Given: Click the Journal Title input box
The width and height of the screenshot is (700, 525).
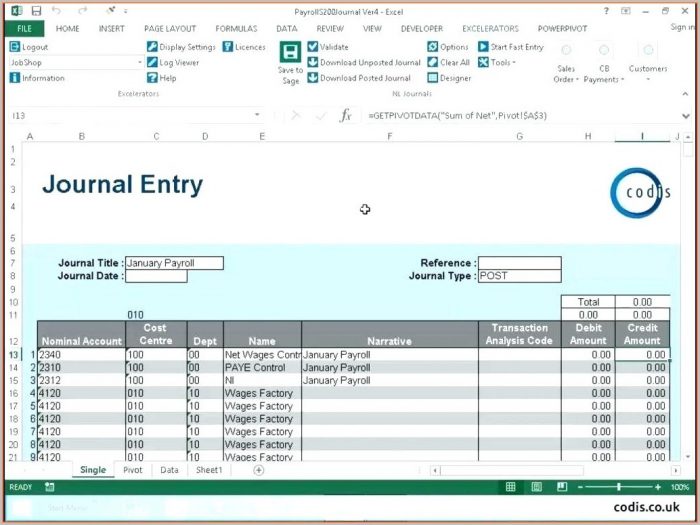Looking at the screenshot, I should point(175,263).
